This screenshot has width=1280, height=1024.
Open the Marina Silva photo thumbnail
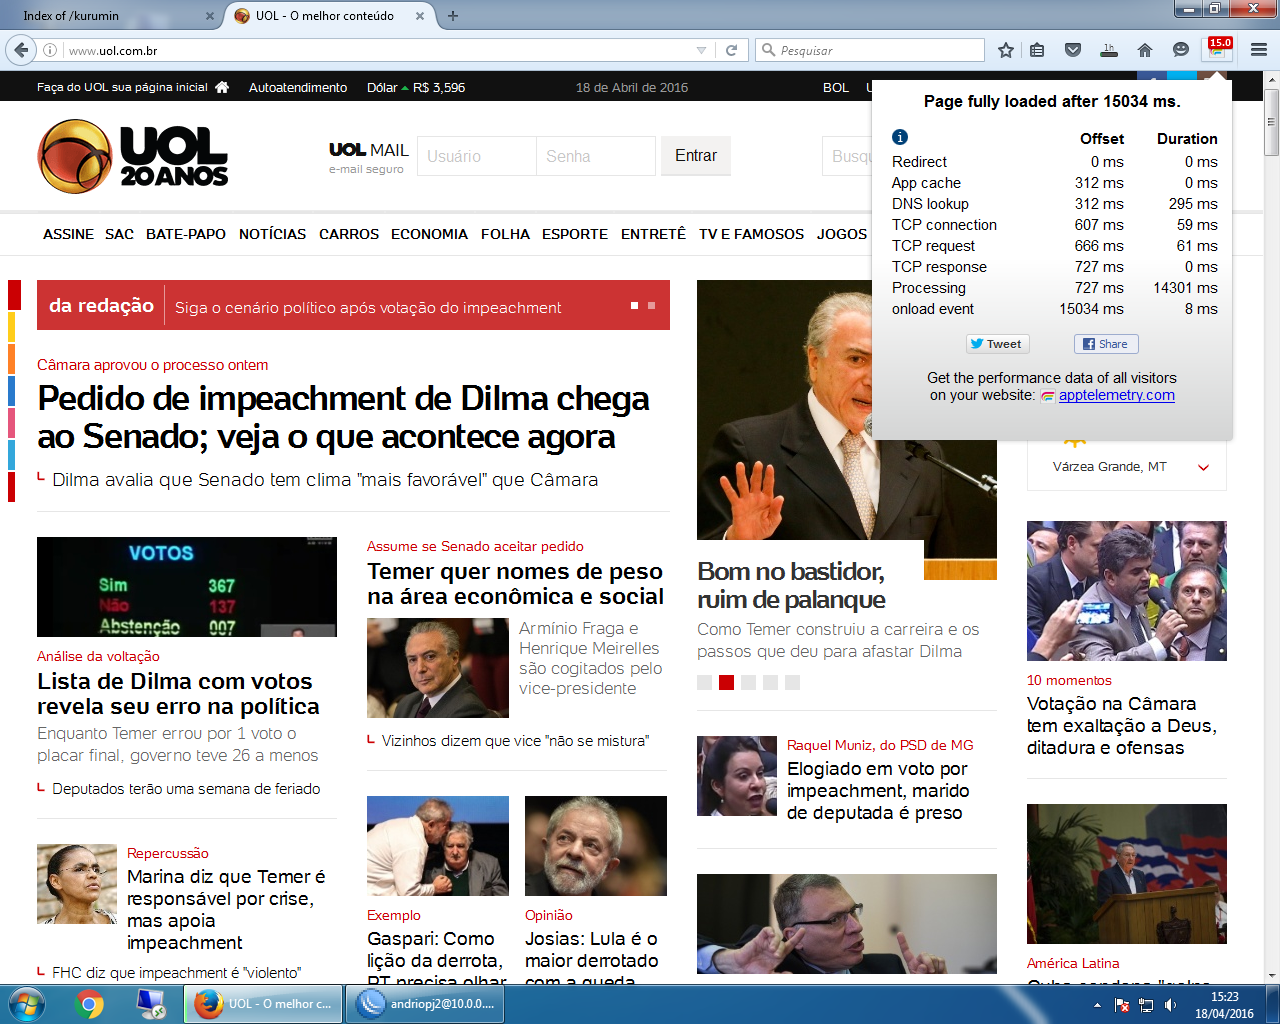pos(77,884)
